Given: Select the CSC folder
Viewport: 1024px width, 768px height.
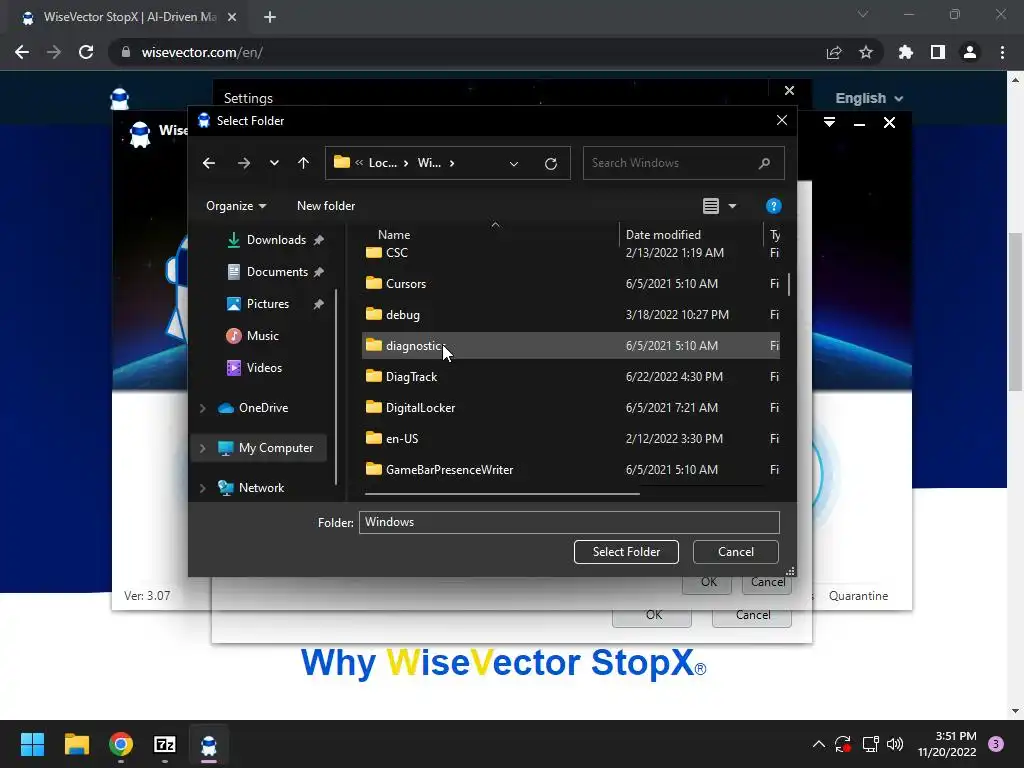Looking at the screenshot, I should (571, 253).
